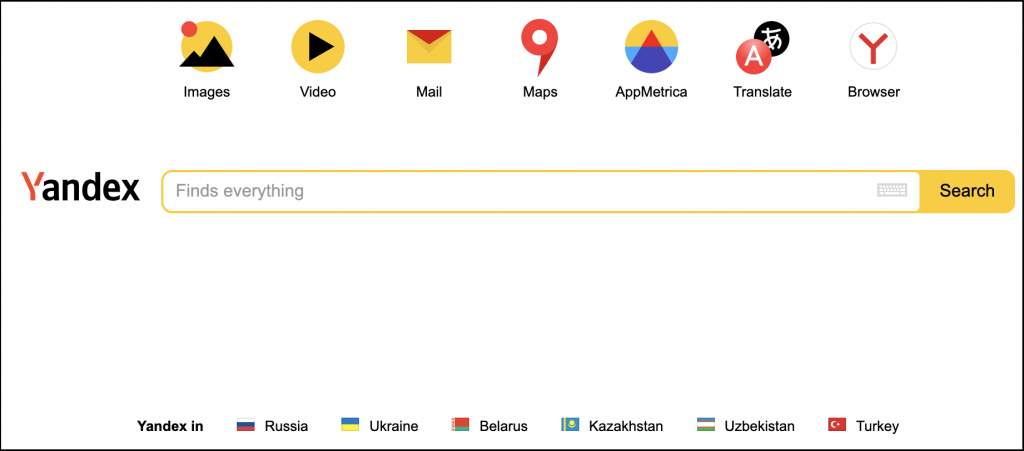Select the Russia country link
Viewport: 1024px width, 451px height.
pos(286,426)
